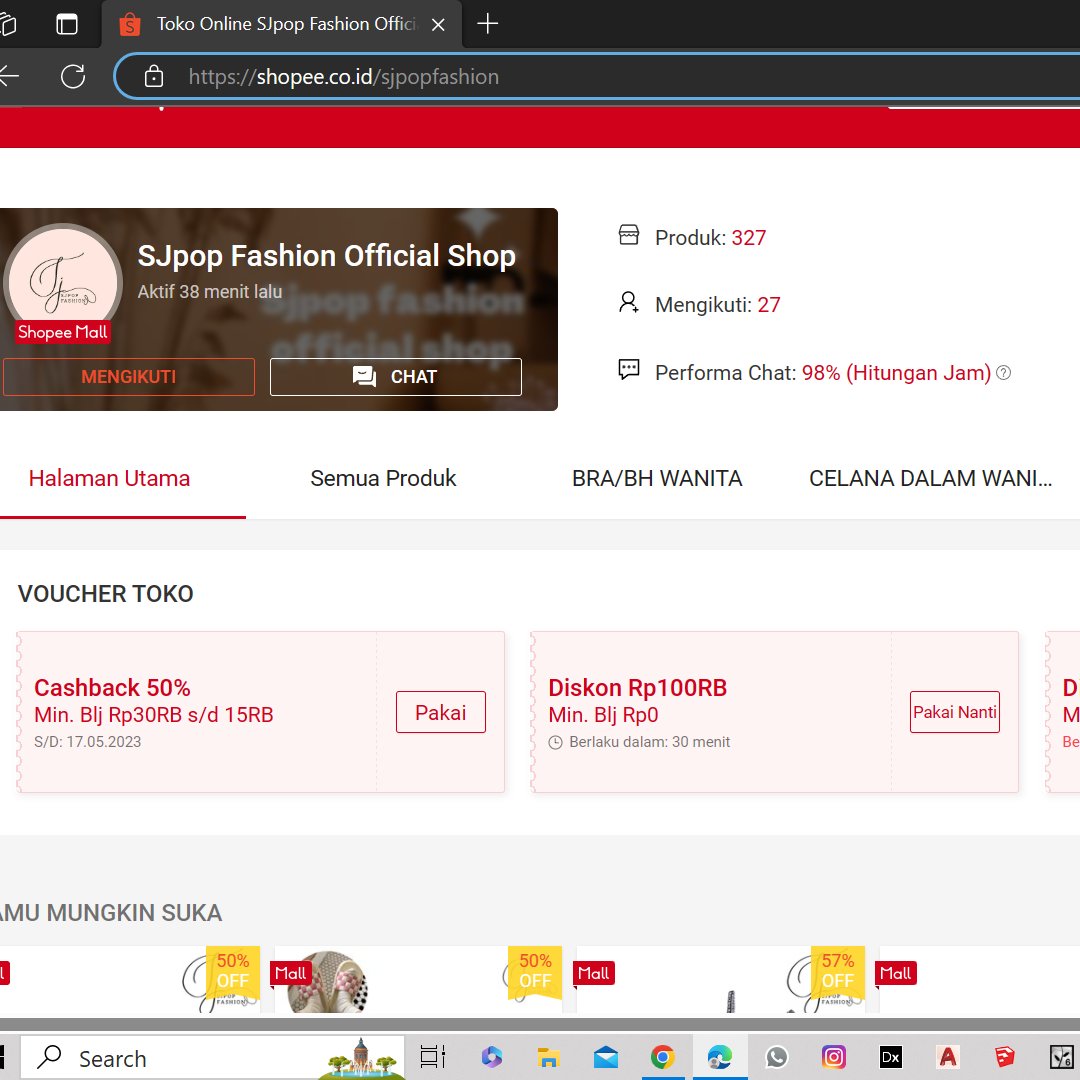The width and height of the screenshot is (1080, 1080).
Task: Click the Produk: 327 count
Action: [x=748, y=238]
